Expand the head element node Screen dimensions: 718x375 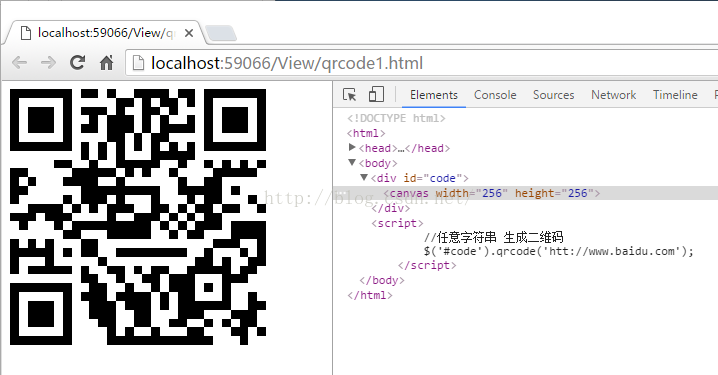(352, 147)
